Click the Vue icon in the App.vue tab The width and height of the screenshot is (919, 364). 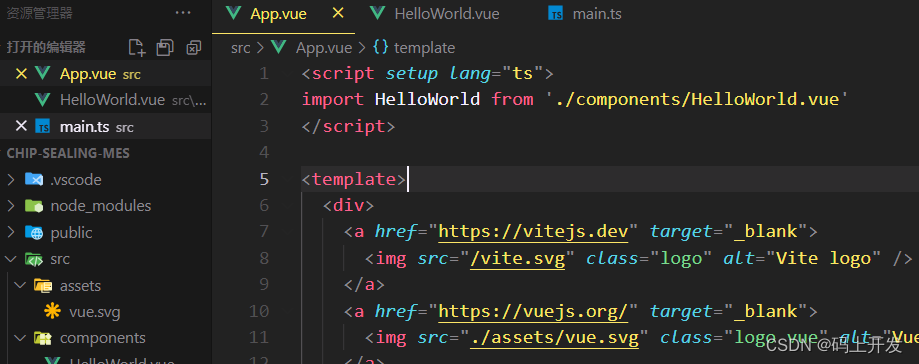tap(234, 13)
